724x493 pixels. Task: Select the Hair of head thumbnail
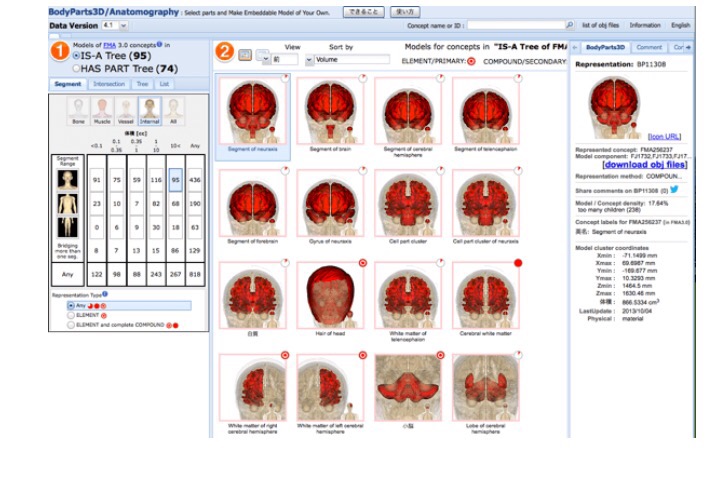pos(330,301)
